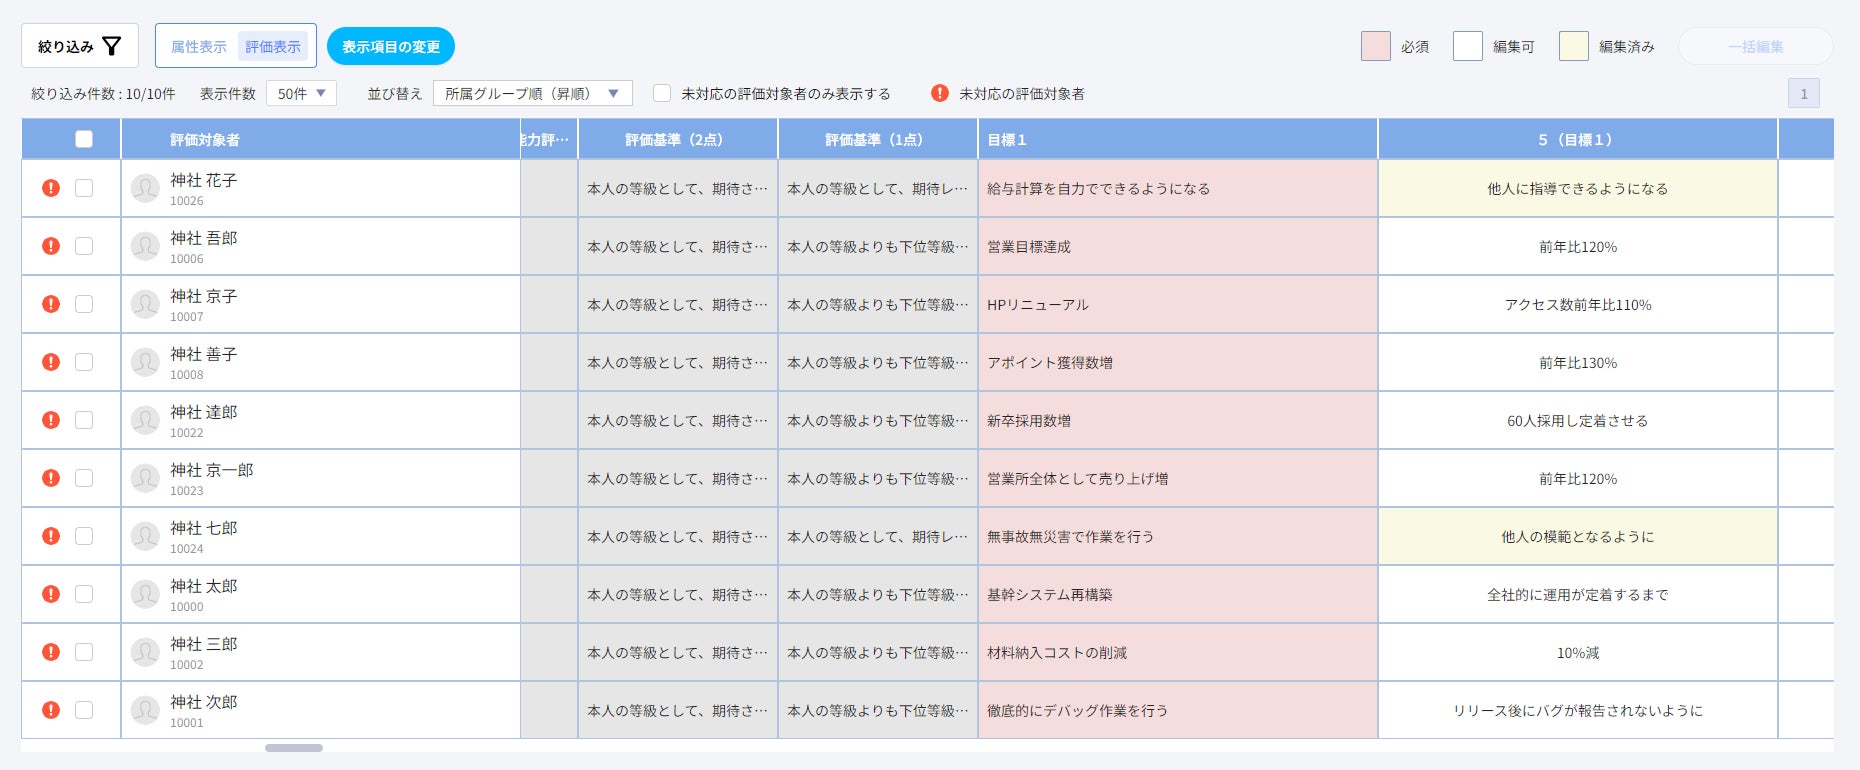
Task: Click the 表示項目の変更 button
Action: click(391, 46)
